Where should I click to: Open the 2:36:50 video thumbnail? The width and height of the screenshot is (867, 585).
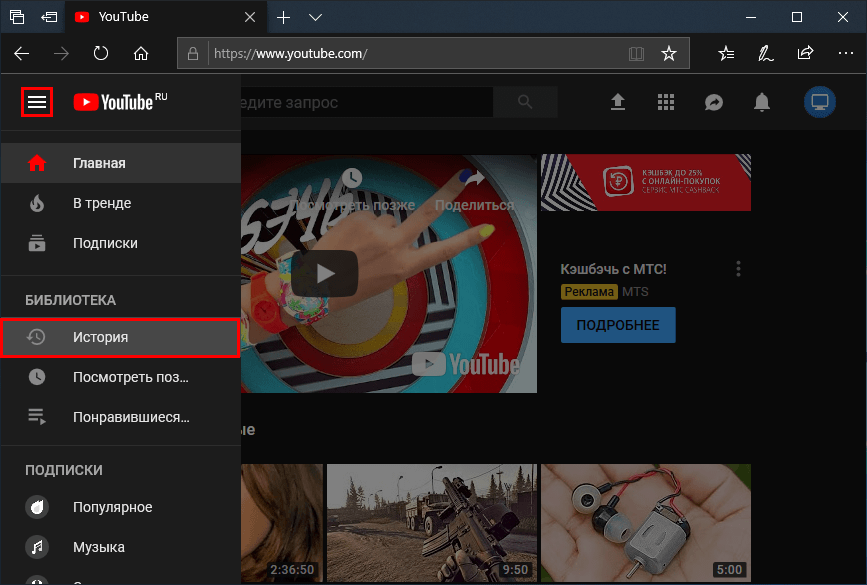click(x=282, y=523)
